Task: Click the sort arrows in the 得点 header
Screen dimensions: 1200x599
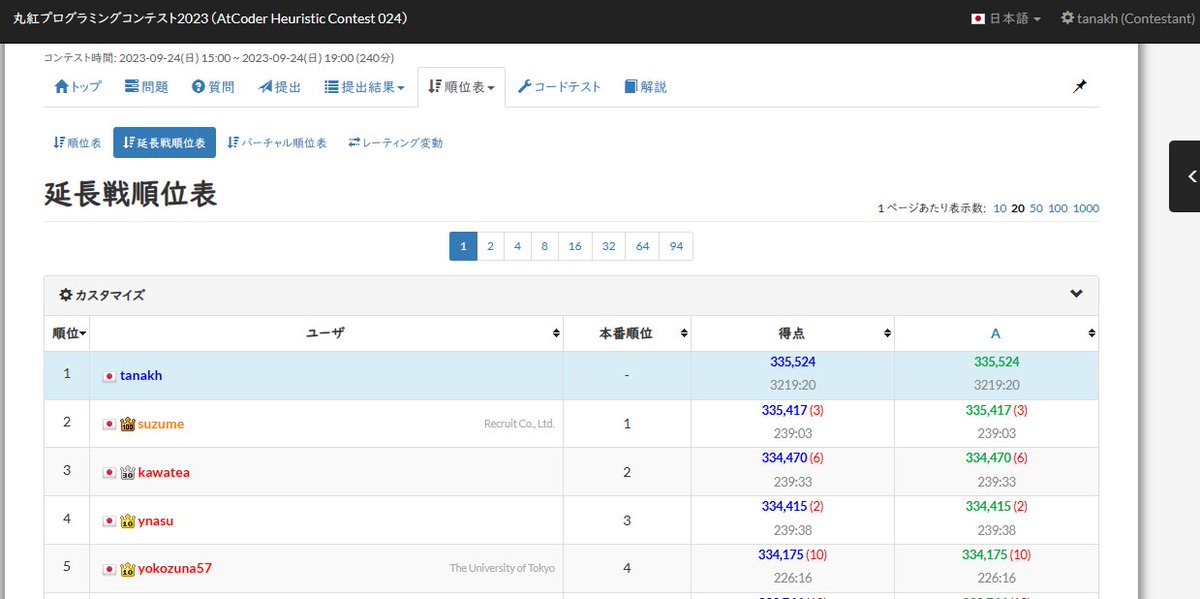Action: click(887, 333)
